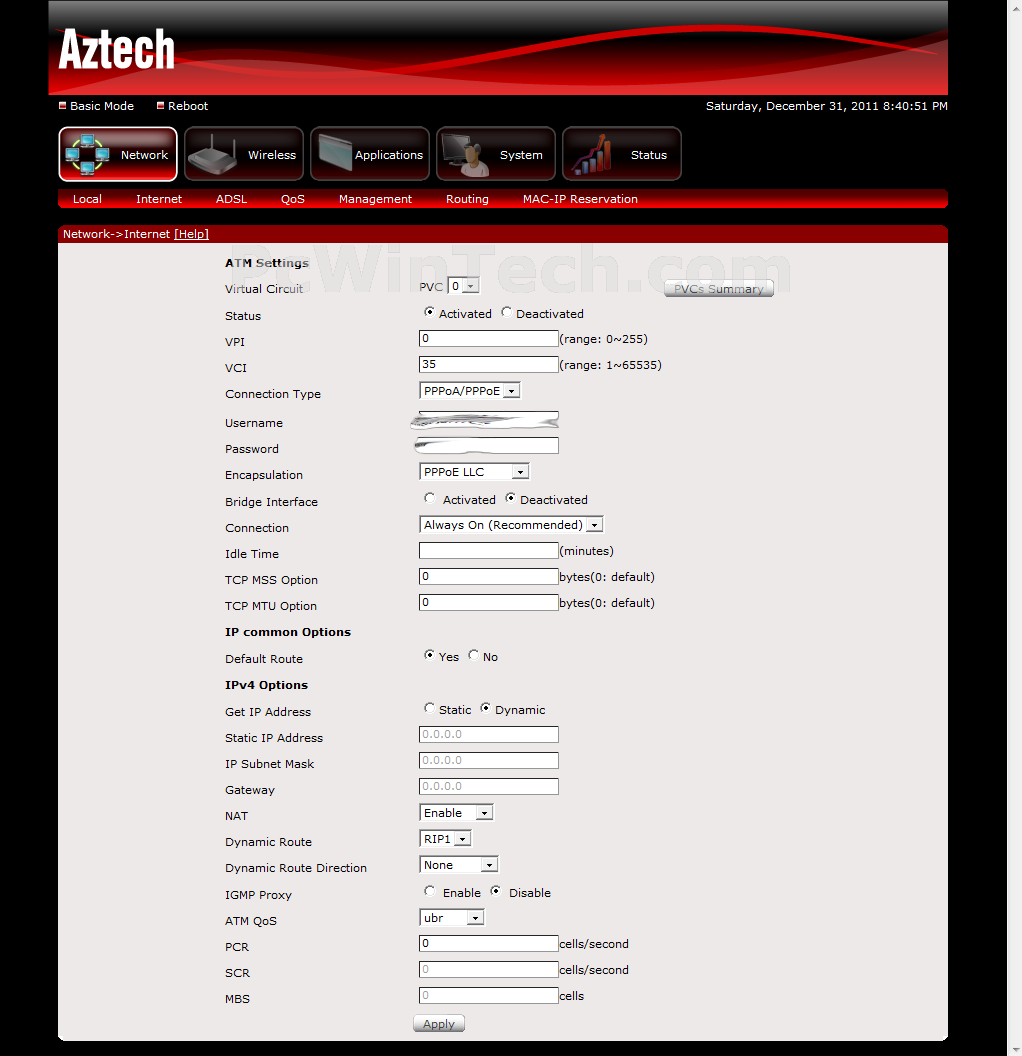Open the ADSL submenu tab

[232, 199]
